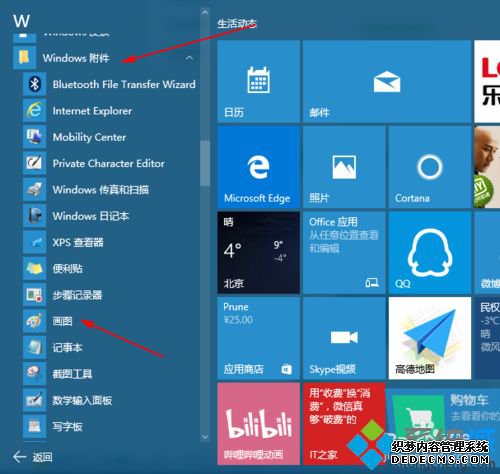Open the 截图工具 snipping tool icon

[x=34, y=374]
